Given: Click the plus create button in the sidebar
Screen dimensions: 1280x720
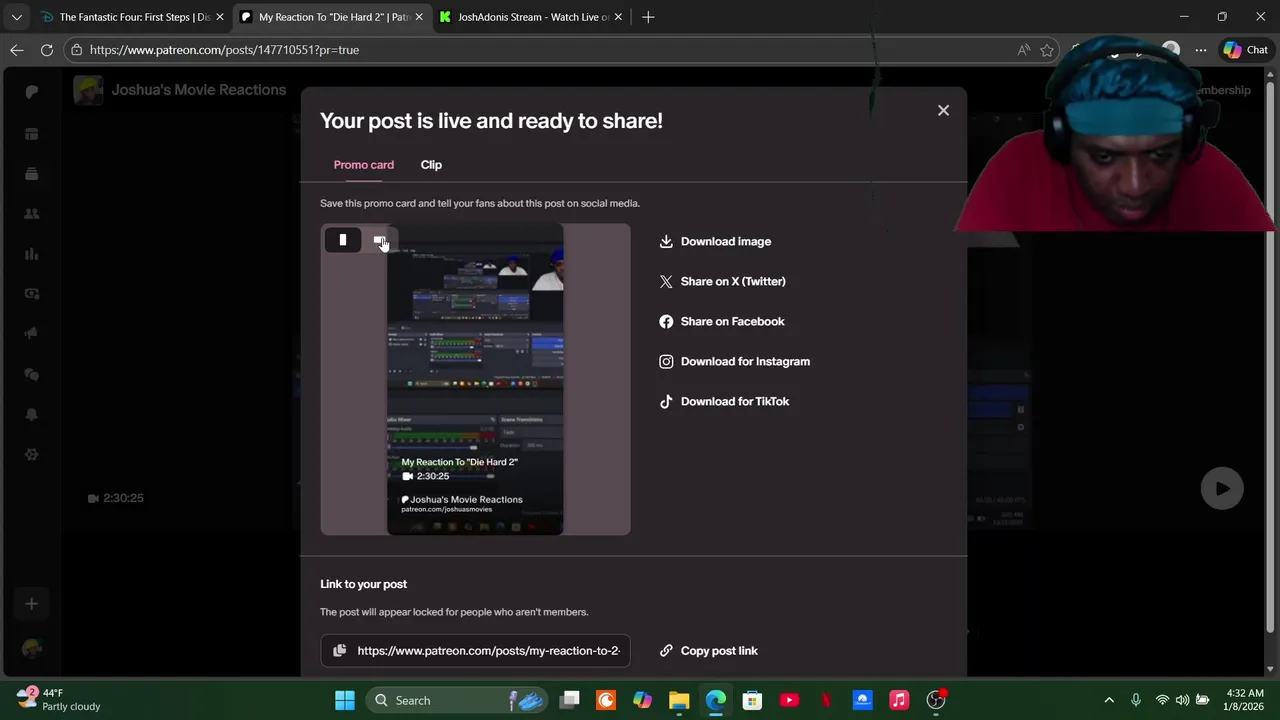Looking at the screenshot, I should coord(31,603).
